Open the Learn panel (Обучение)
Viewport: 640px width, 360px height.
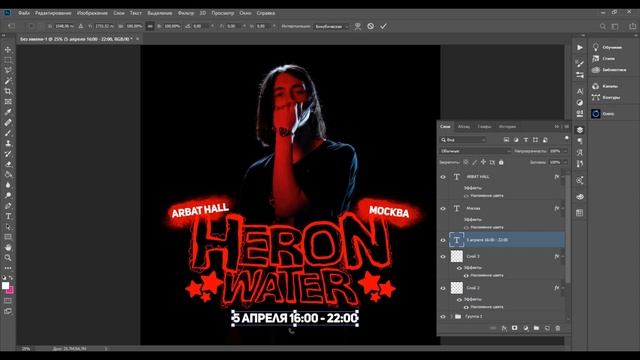[607, 47]
